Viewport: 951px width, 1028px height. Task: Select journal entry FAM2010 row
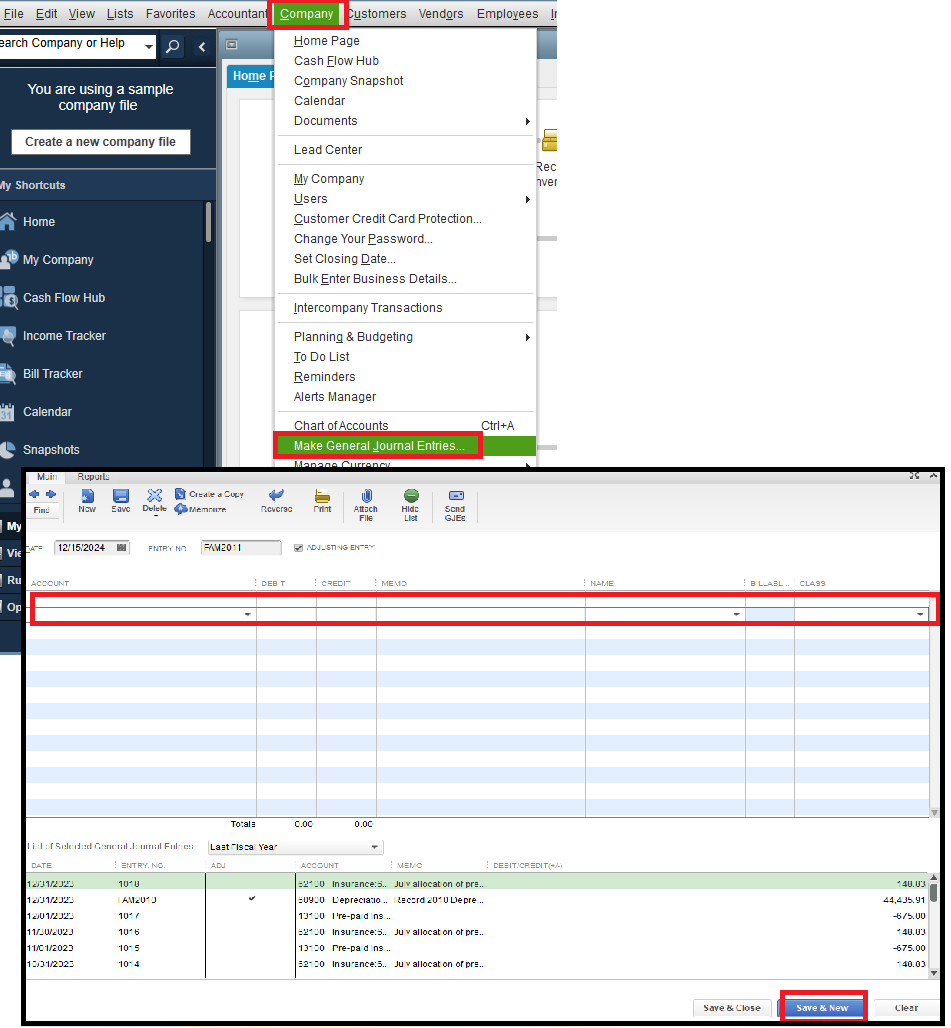click(477, 900)
